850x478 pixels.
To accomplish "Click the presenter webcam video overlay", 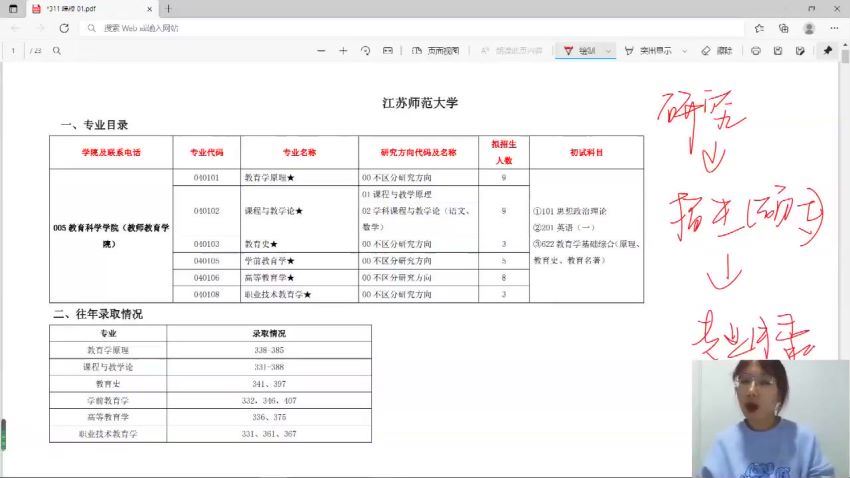I will click(x=771, y=418).
